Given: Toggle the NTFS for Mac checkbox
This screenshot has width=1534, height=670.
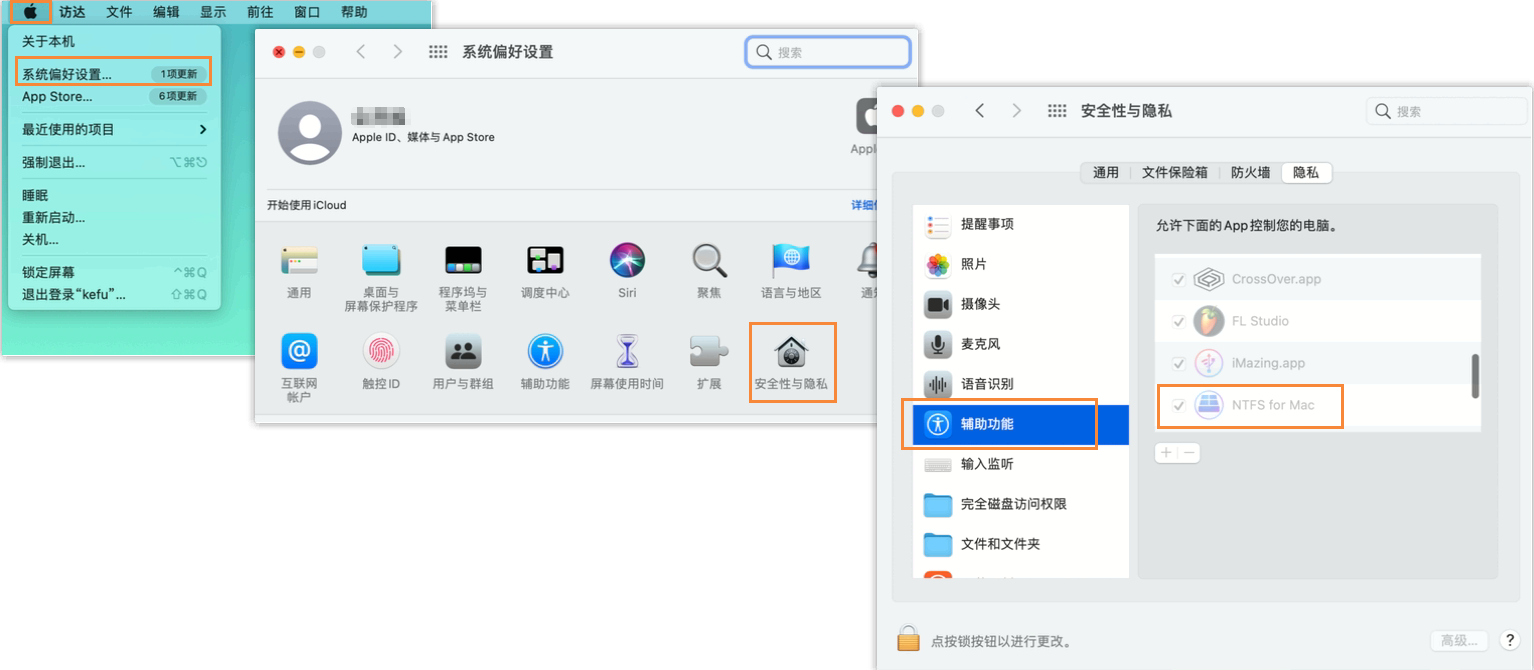Looking at the screenshot, I should point(1179,405).
